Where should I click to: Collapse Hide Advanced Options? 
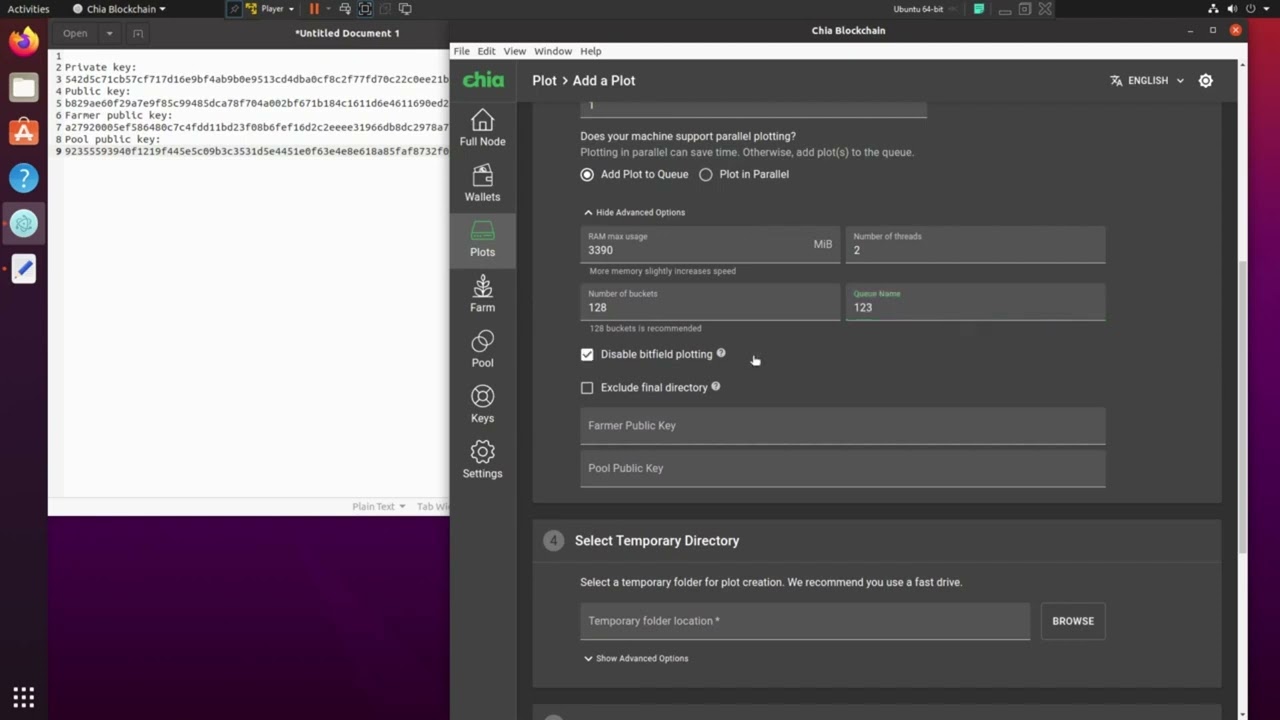click(x=634, y=212)
